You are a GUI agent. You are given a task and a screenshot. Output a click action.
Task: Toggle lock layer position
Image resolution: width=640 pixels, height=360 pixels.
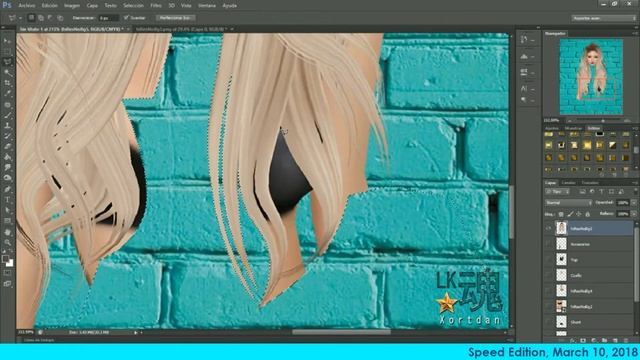[x=579, y=214]
